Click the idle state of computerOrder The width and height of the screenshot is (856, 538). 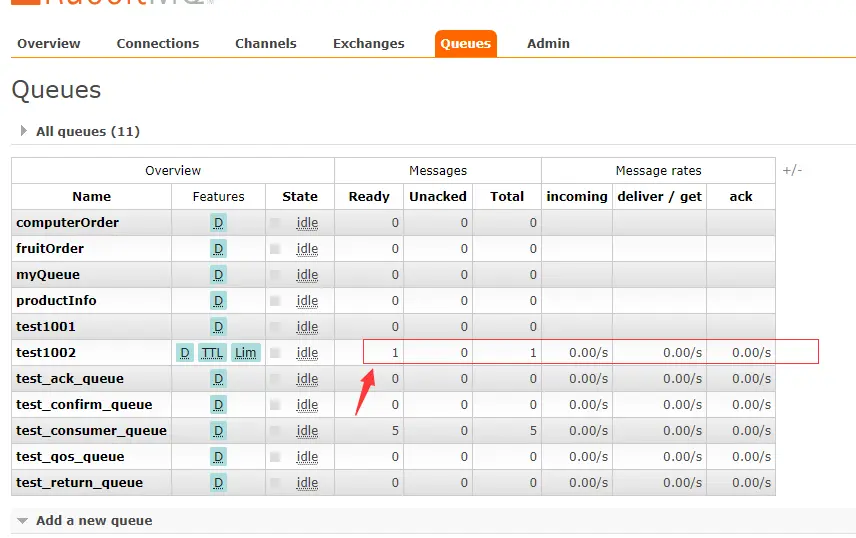pos(307,223)
